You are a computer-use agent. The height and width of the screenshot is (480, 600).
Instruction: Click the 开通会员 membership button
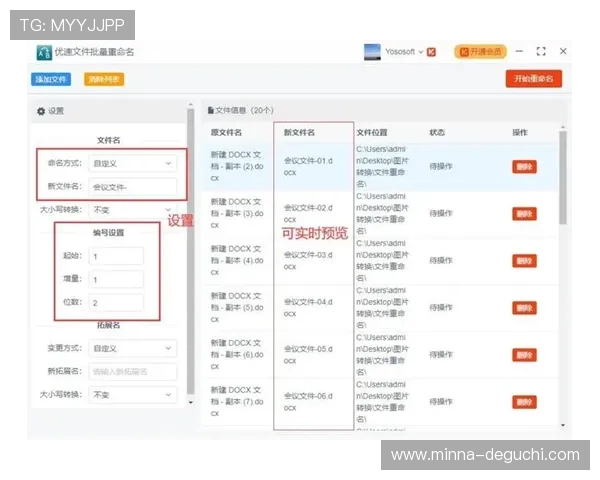coord(481,52)
